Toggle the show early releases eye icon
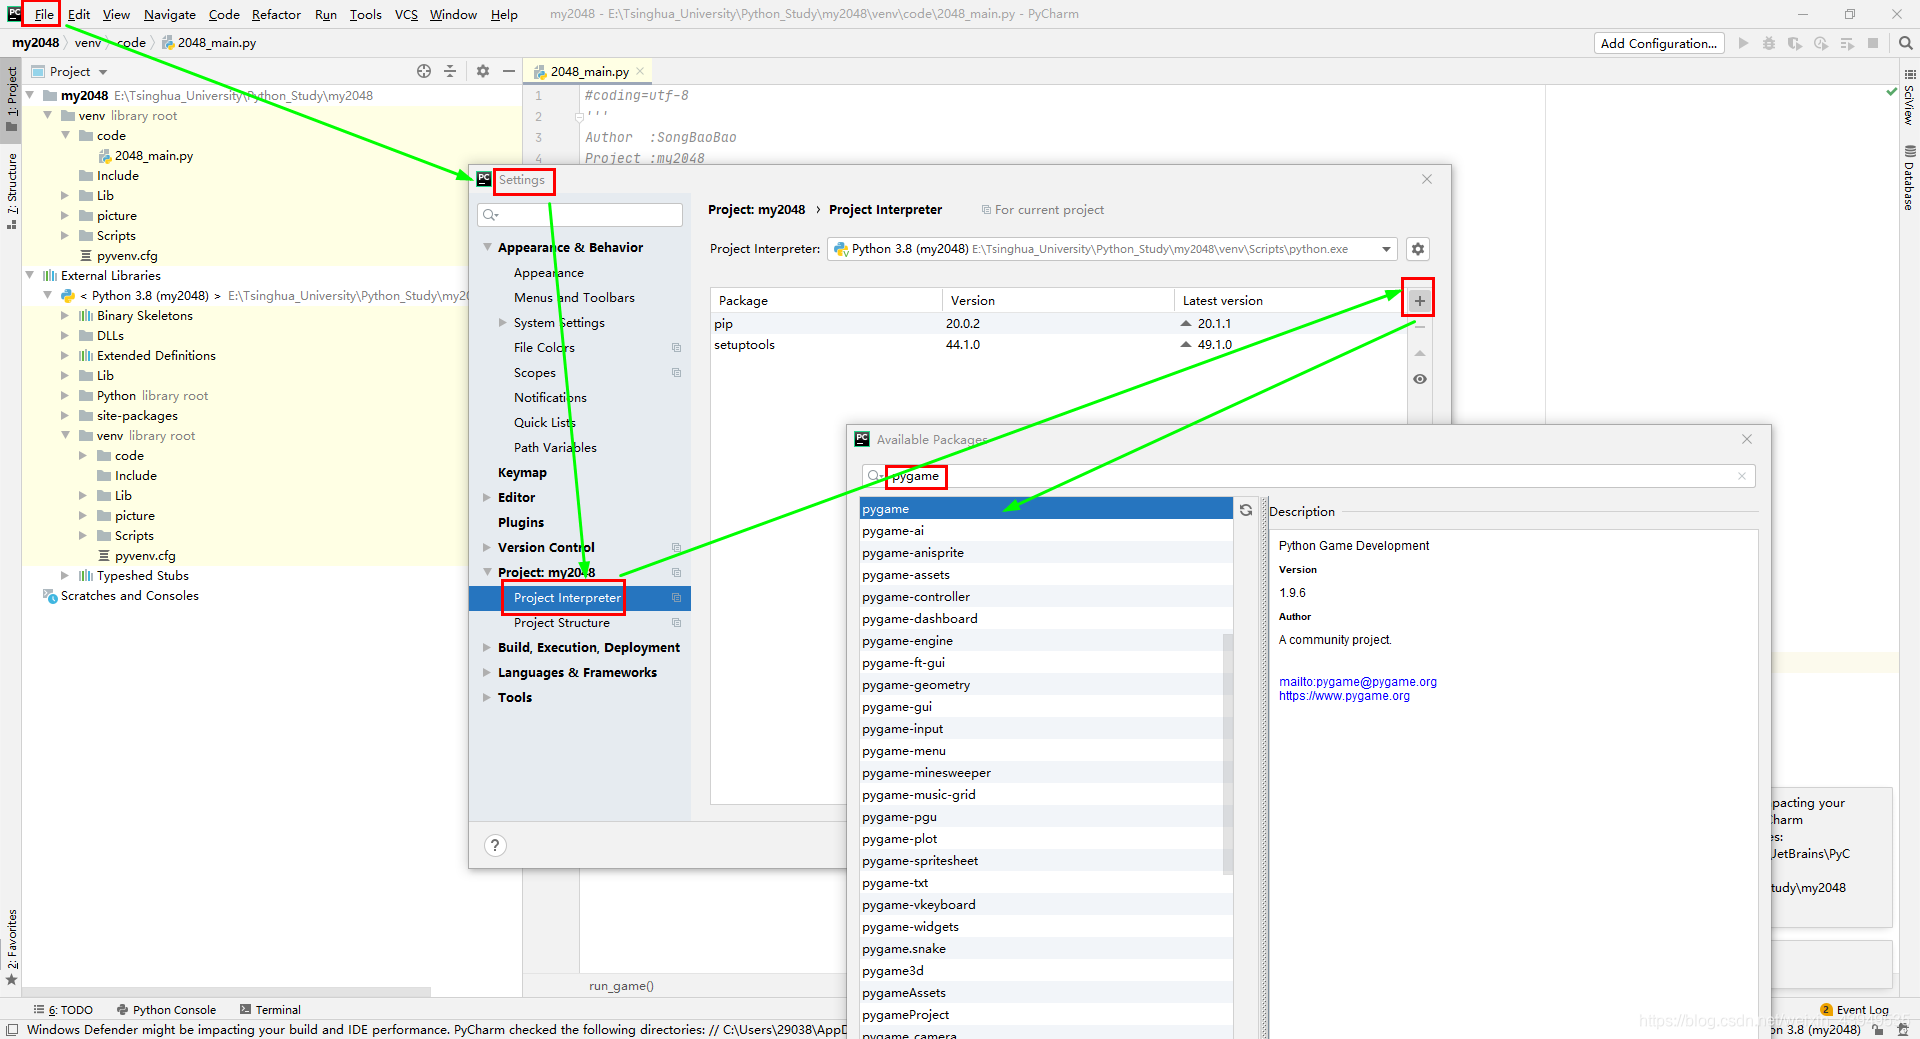 coord(1419,379)
